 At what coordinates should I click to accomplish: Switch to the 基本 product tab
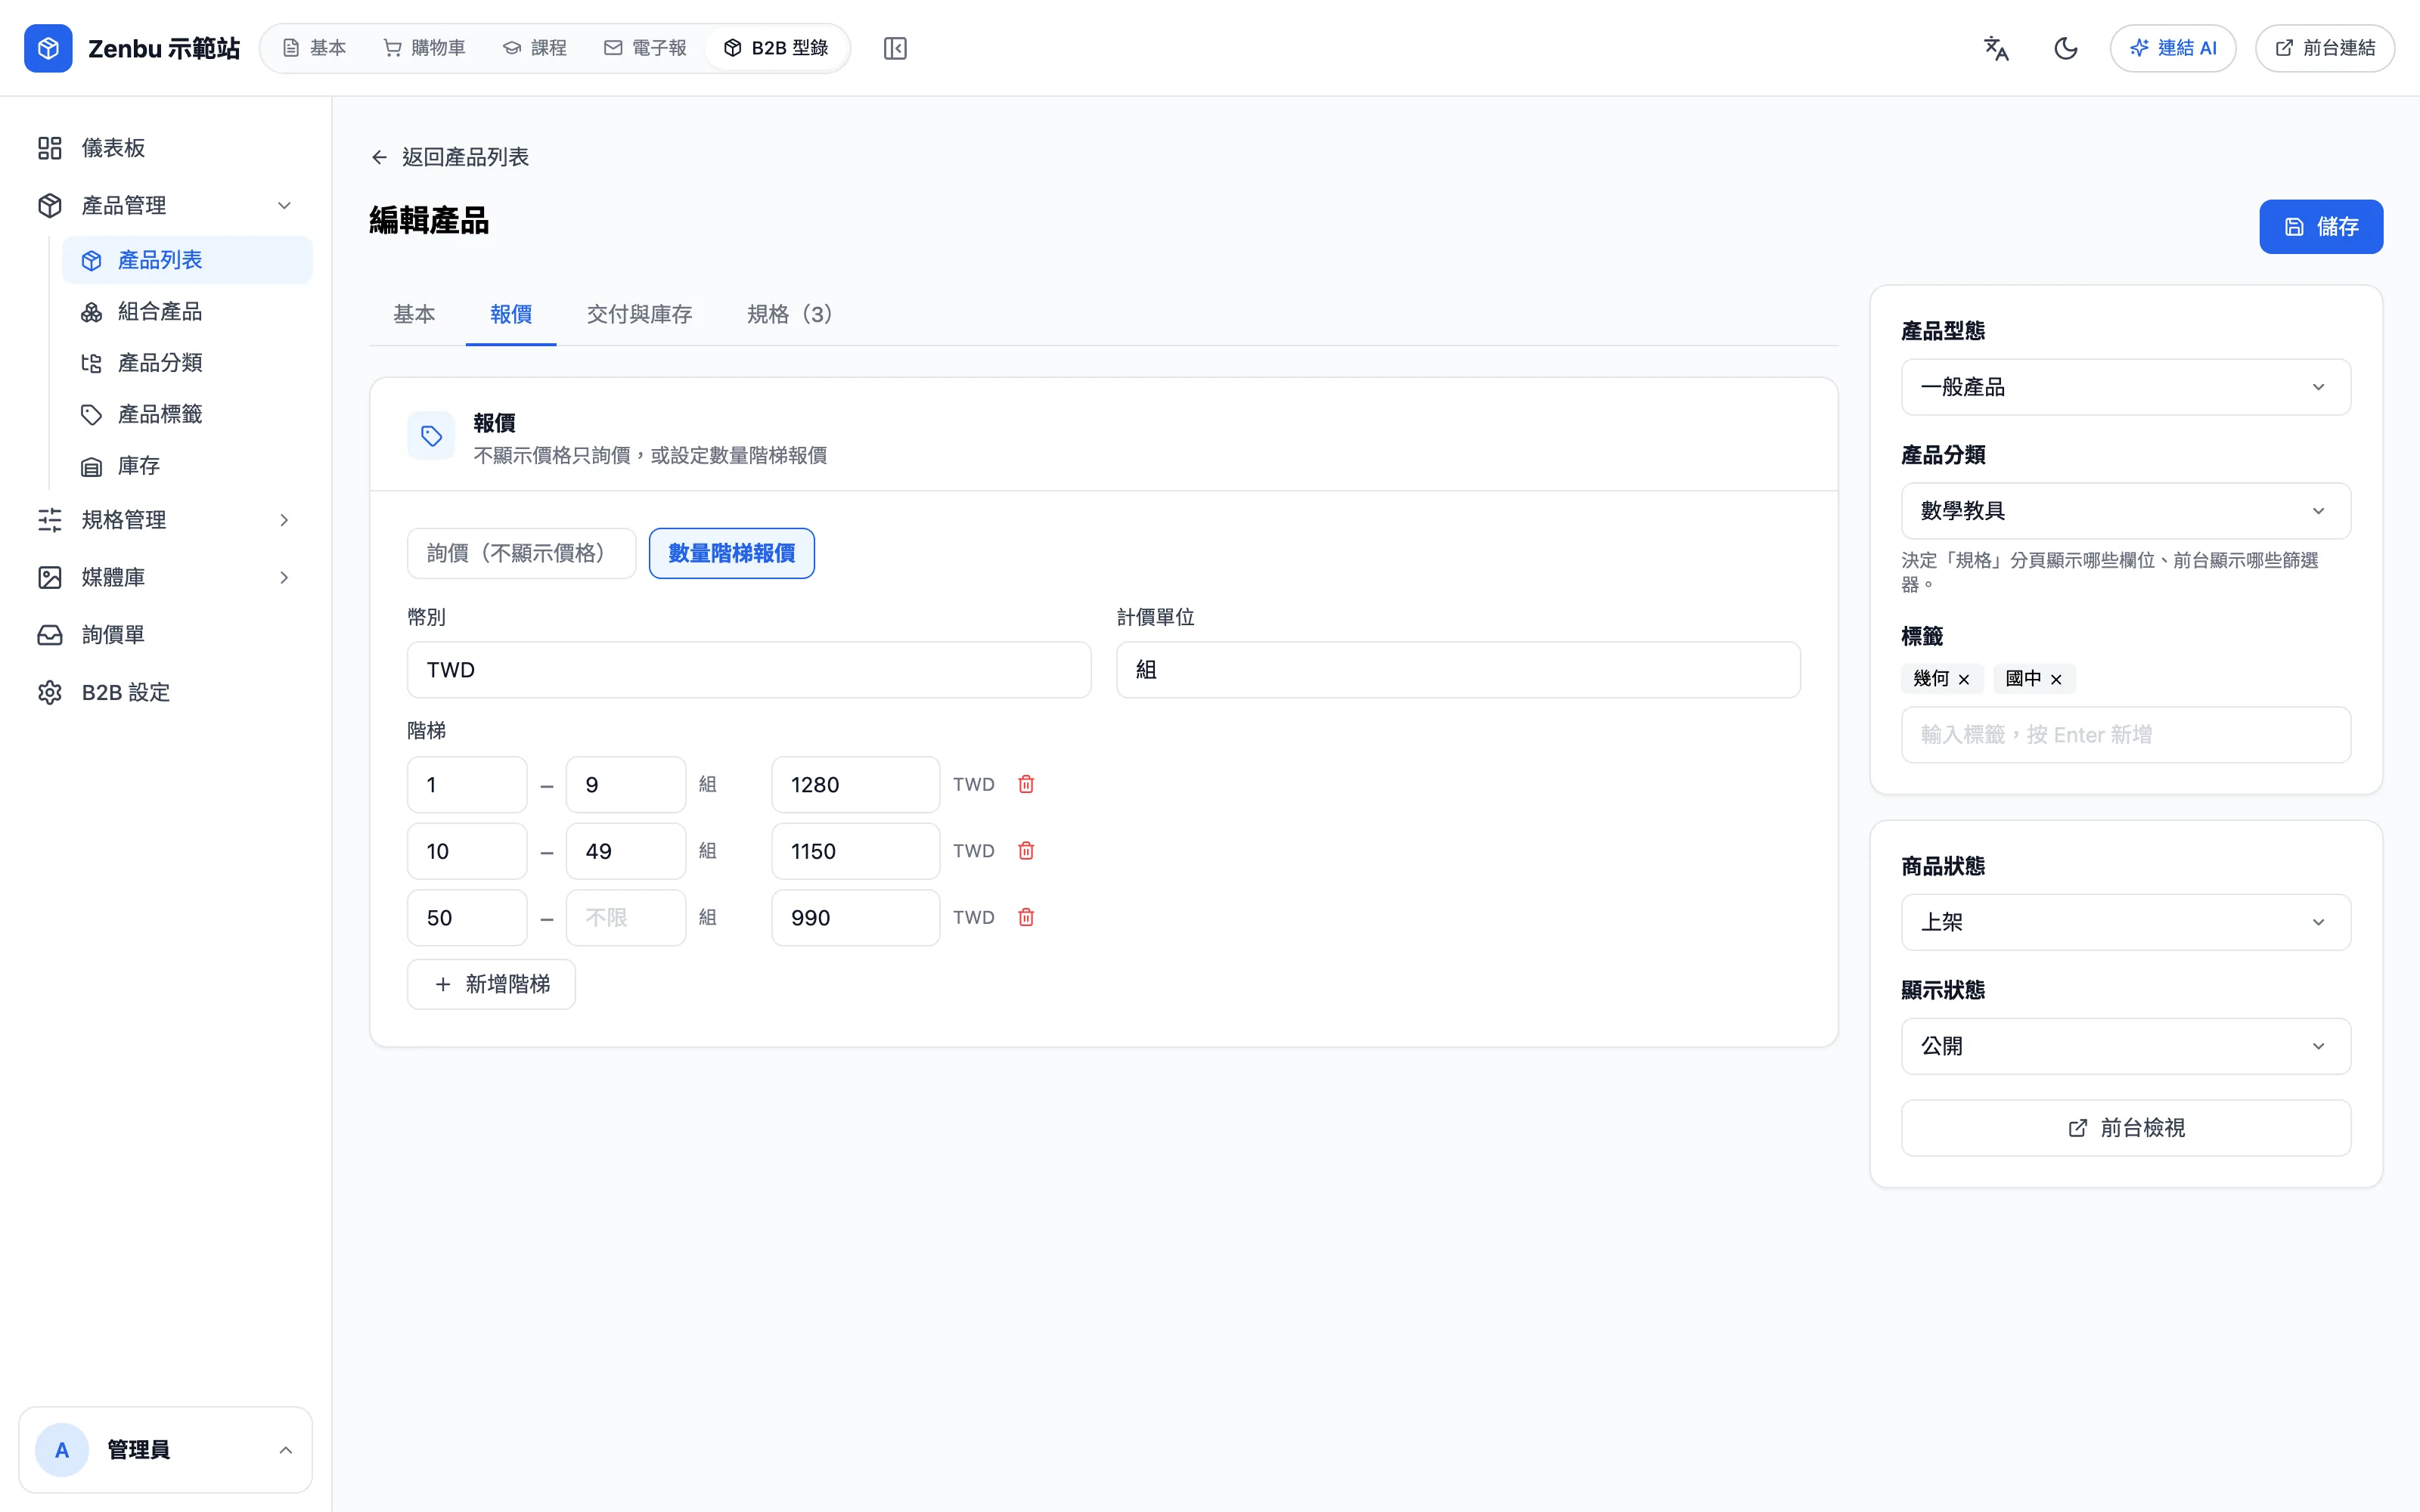click(414, 314)
